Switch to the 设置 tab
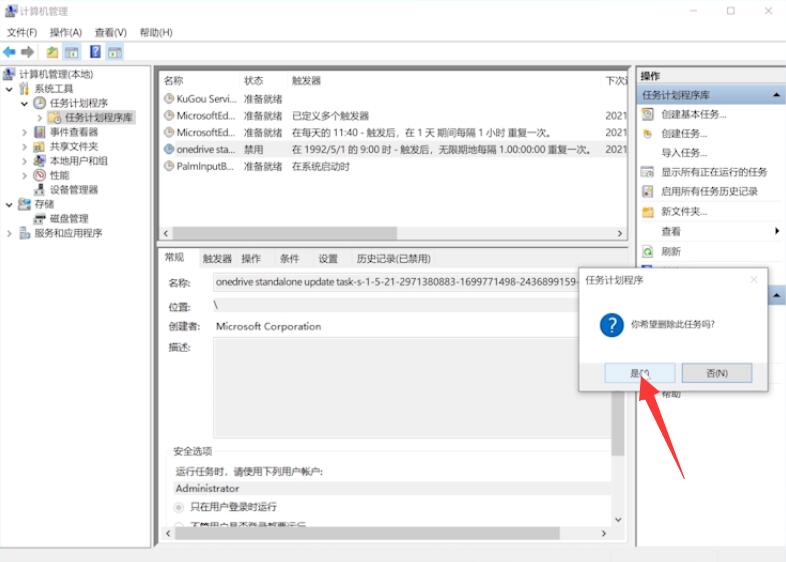This screenshot has height=562, width=786. [x=328, y=259]
